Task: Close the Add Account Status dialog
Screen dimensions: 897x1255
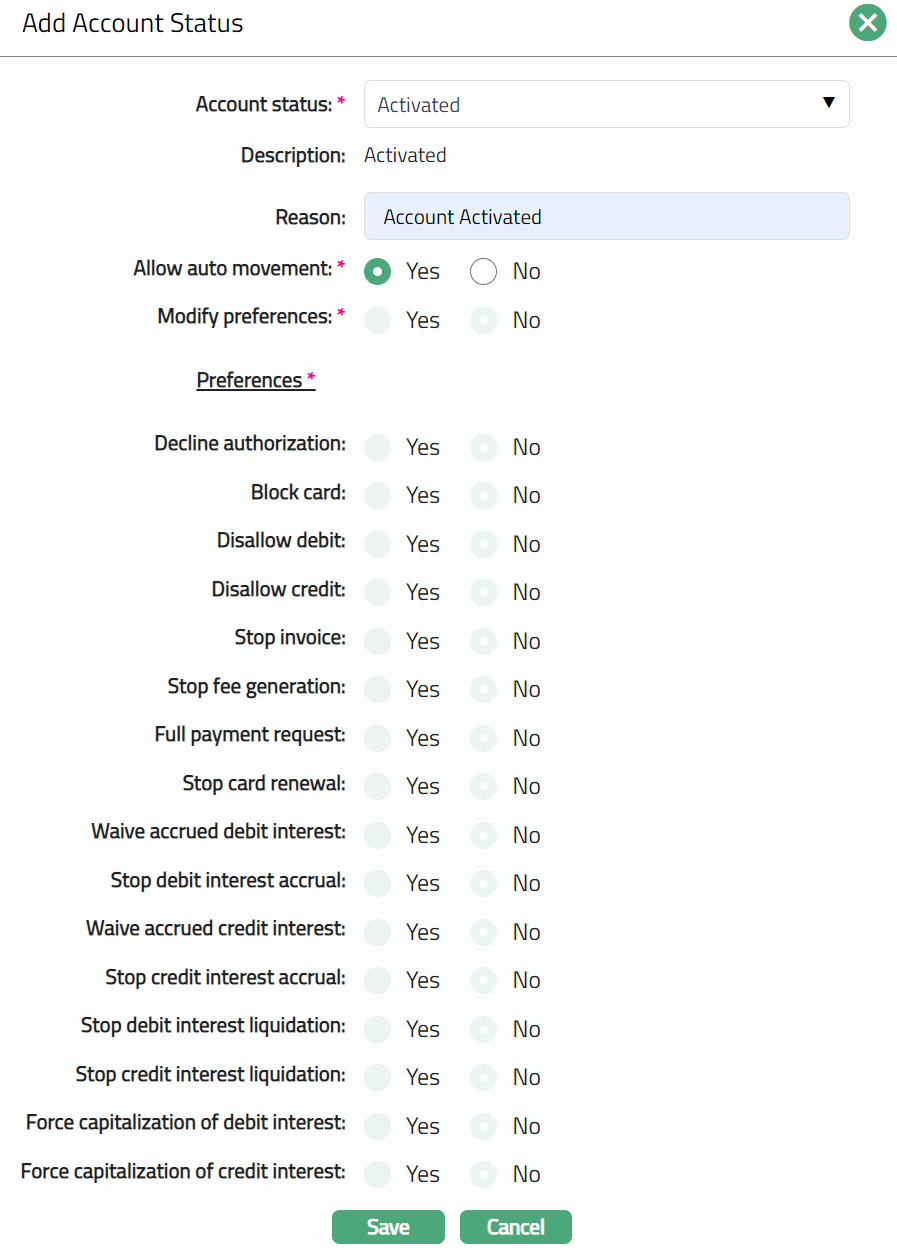Action: pyautogui.click(x=867, y=23)
